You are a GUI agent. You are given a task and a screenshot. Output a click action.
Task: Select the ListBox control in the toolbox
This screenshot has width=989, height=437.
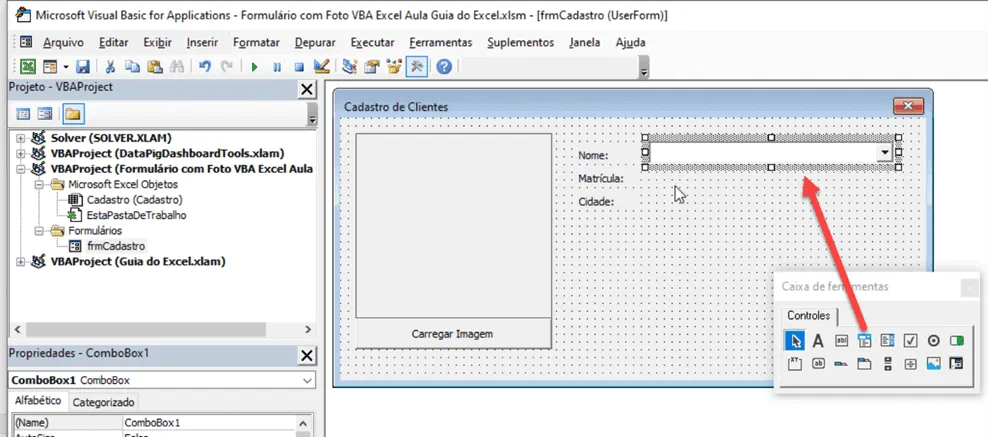[887, 341]
